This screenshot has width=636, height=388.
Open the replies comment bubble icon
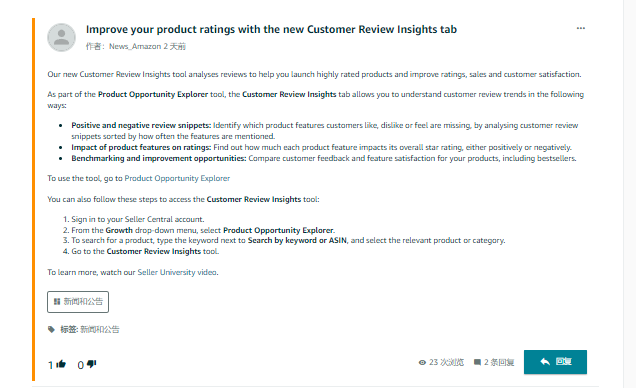pyautogui.click(x=477, y=362)
